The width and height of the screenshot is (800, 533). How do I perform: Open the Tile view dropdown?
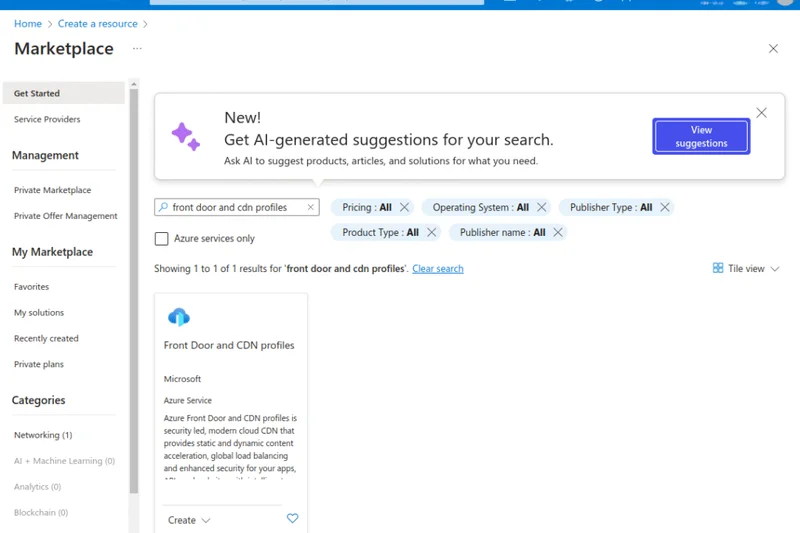point(746,268)
